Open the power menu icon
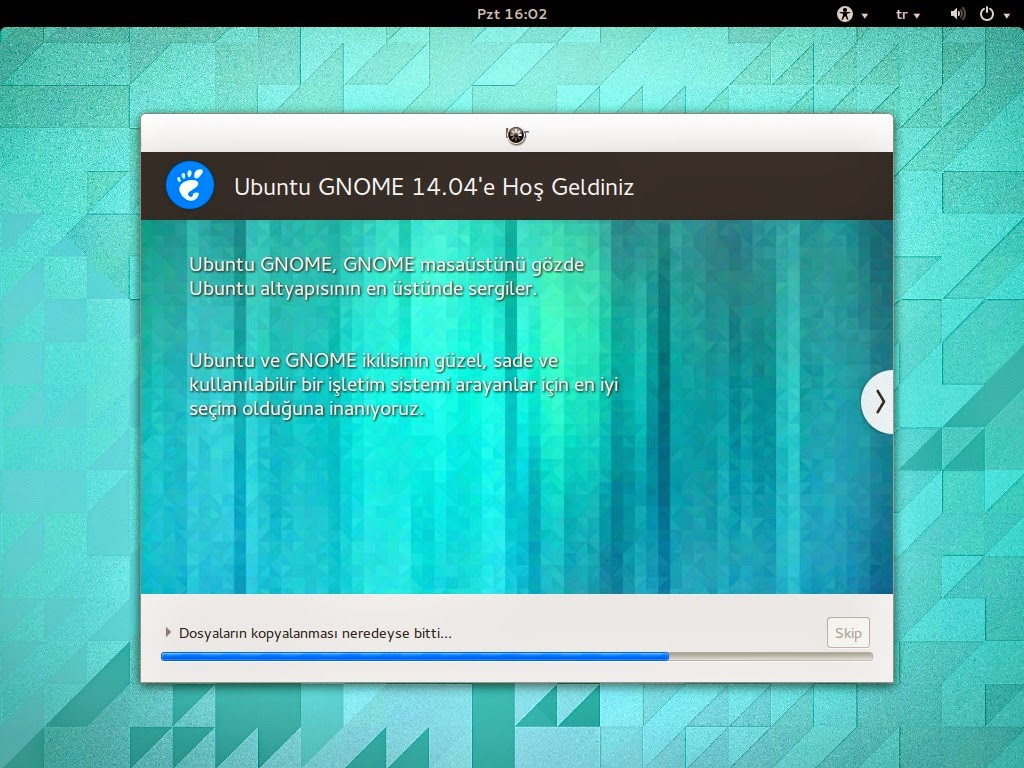This screenshot has width=1024, height=768. point(987,14)
